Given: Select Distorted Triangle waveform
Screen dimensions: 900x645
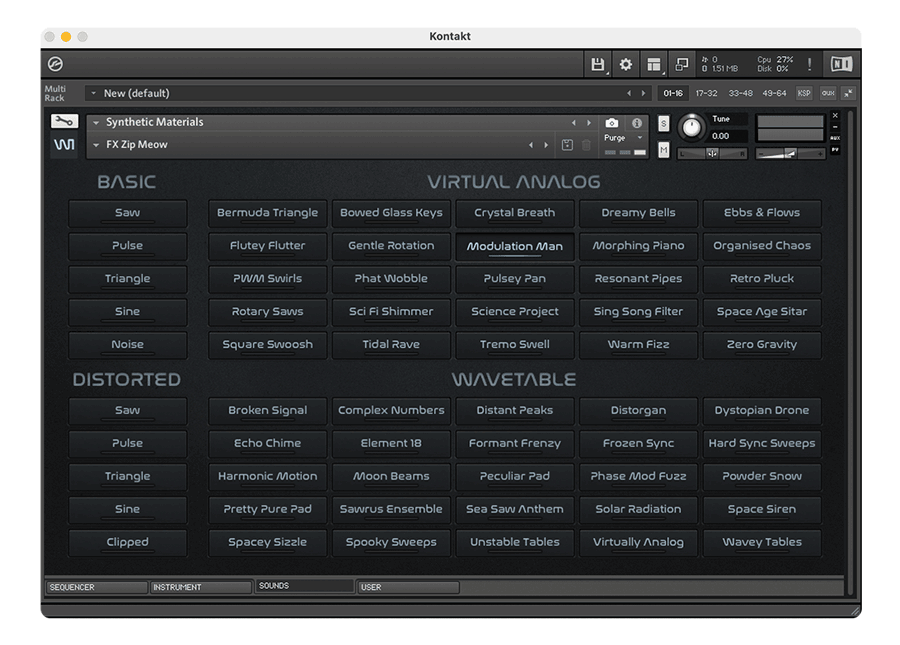Looking at the screenshot, I should pyautogui.click(x=127, y=476).
